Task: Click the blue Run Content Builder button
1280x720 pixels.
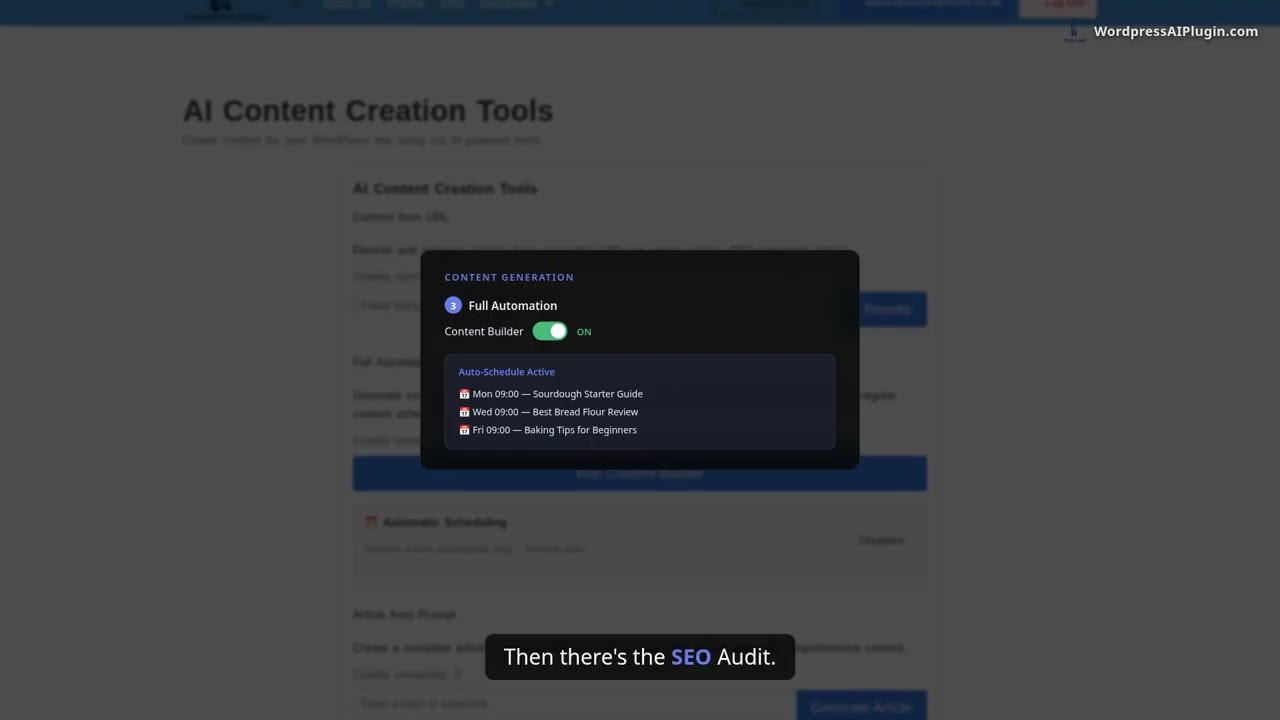Action: tap(640, 474)
